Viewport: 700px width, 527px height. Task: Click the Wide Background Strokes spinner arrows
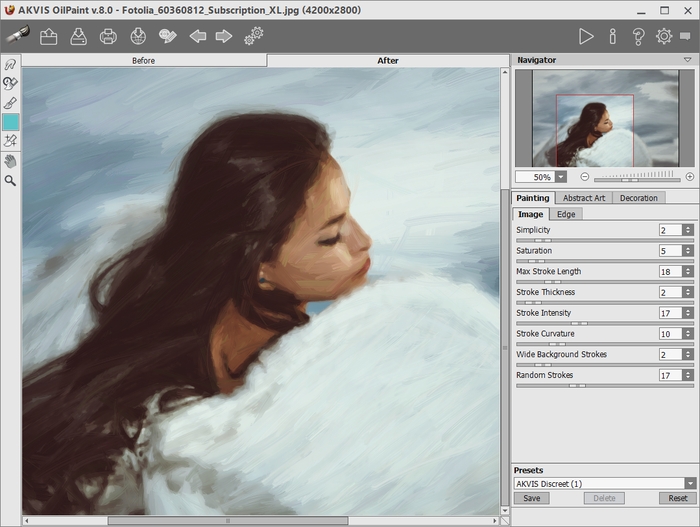pyautogui.click(x=688, y=355)
